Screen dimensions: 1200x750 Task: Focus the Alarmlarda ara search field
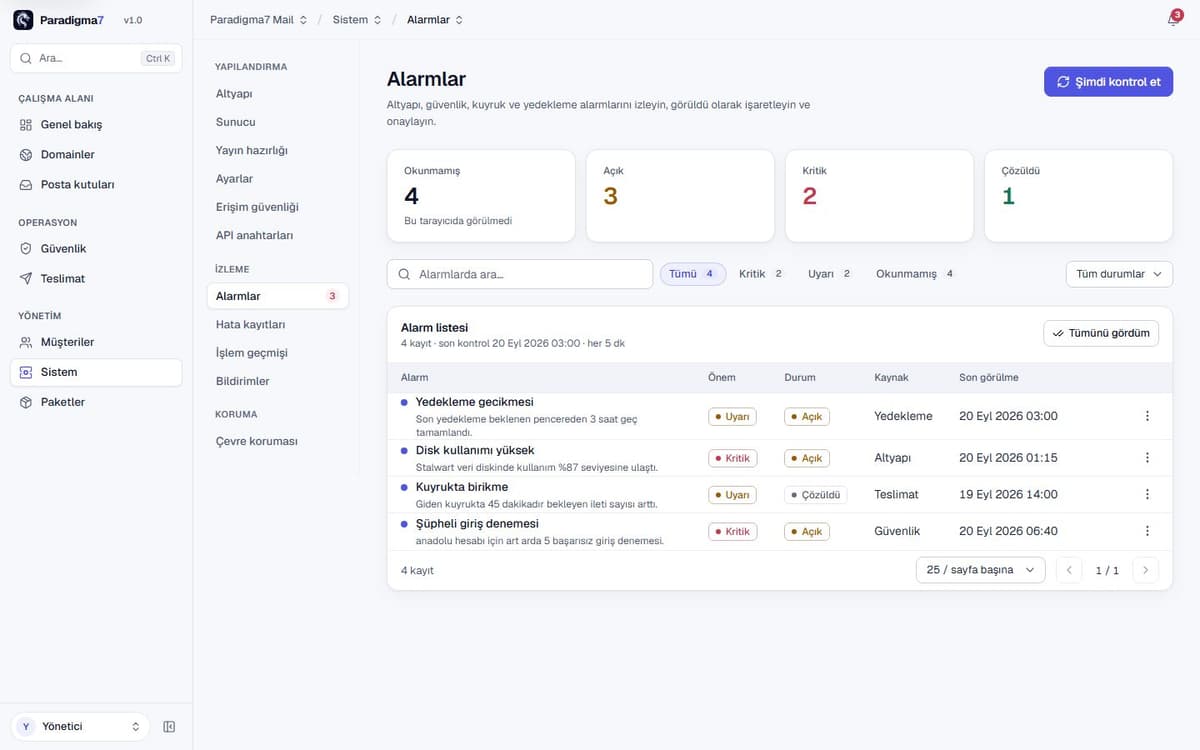520,274
